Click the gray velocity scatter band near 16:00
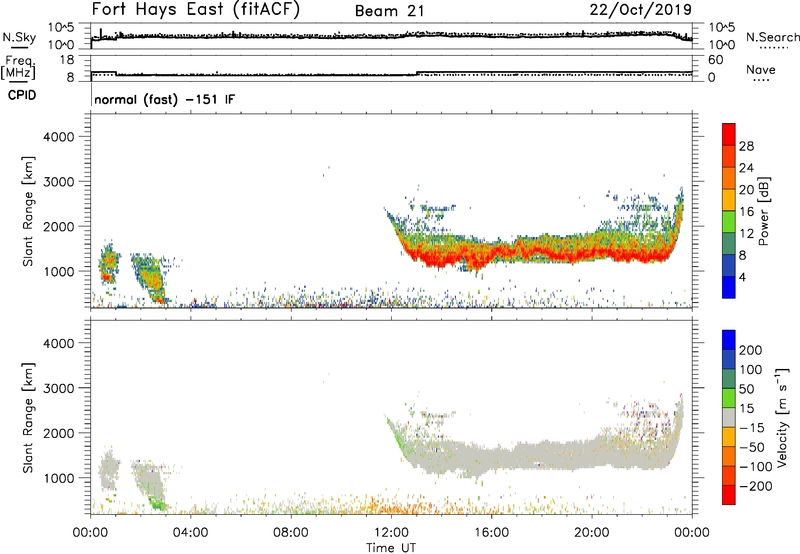 [x=492, y=457]
